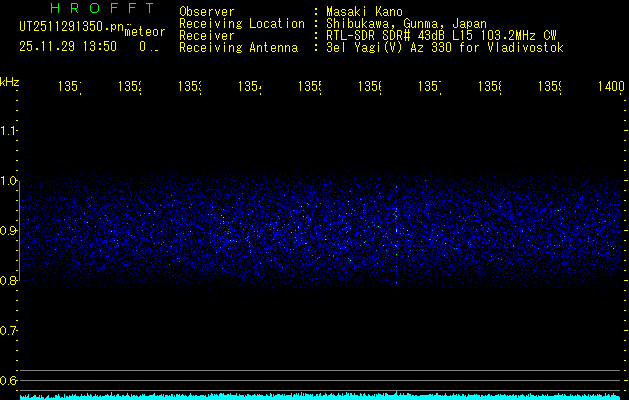Click the Receiving Antenna label

[x=238, y=47]
